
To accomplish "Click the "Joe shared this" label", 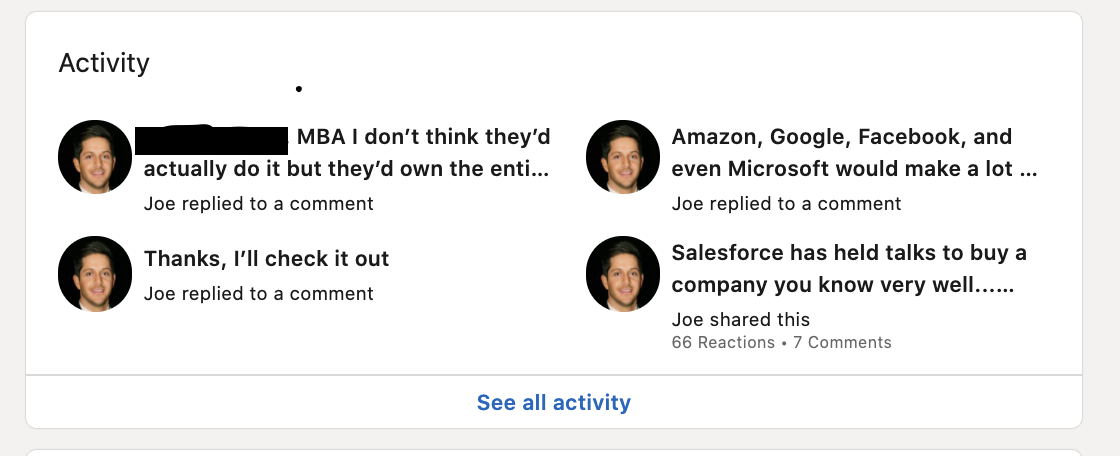I will tap(740, 320).
